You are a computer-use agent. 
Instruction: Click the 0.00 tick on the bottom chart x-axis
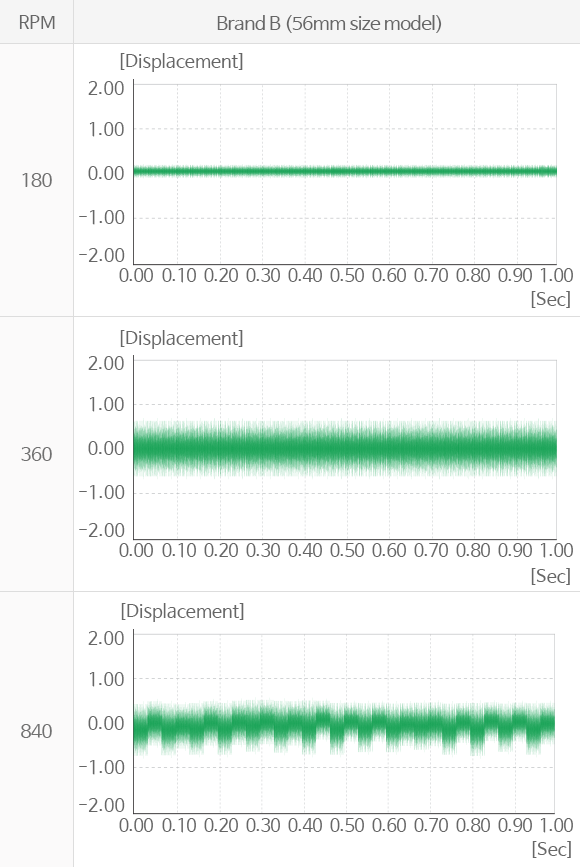coord(136,825)
